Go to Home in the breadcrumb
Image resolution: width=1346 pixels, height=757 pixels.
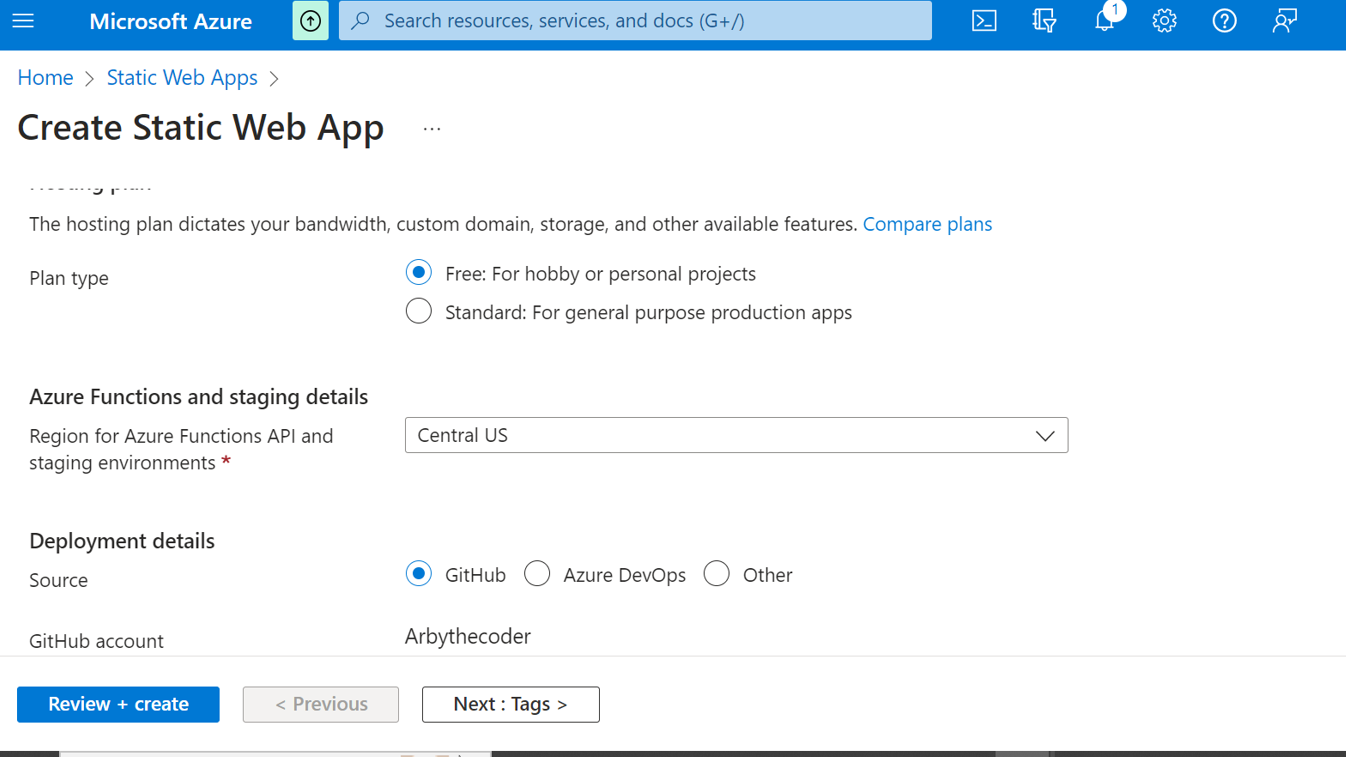(x=45, y=78)
